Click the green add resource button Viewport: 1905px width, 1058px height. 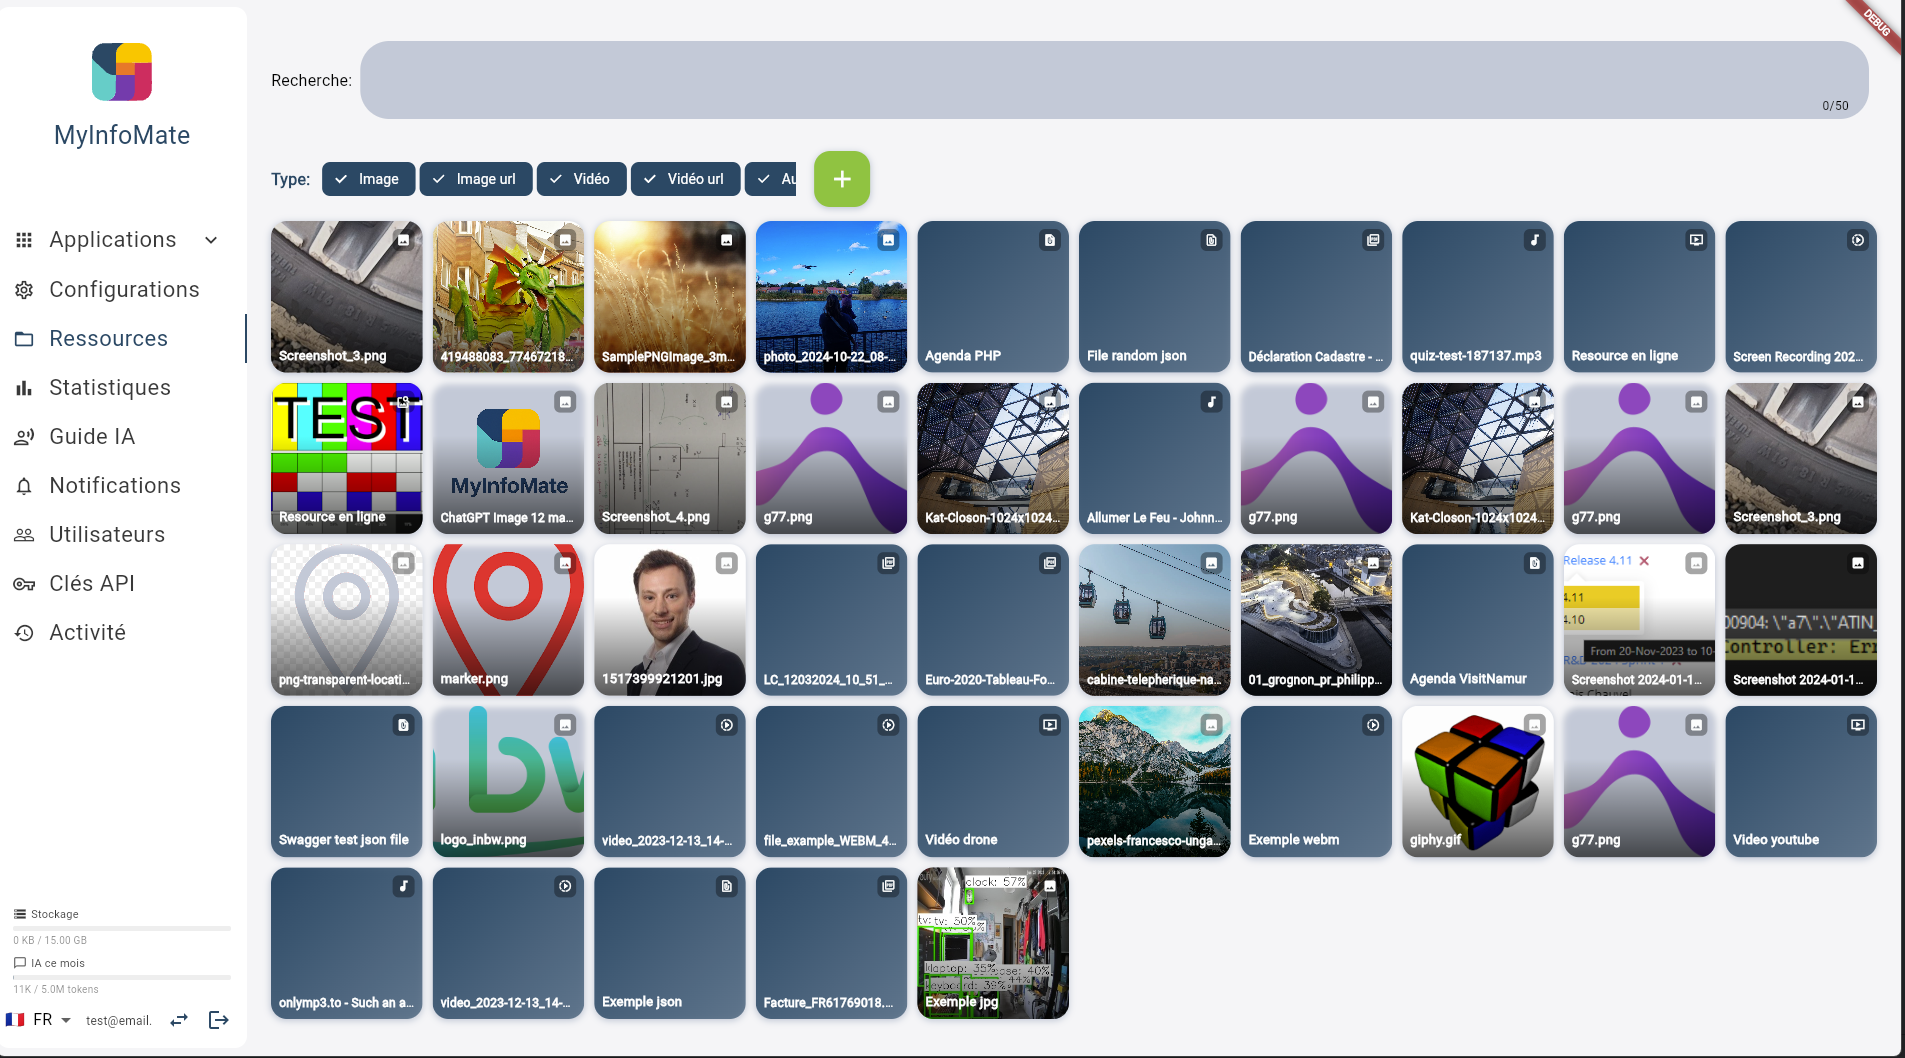click(841, 179)
